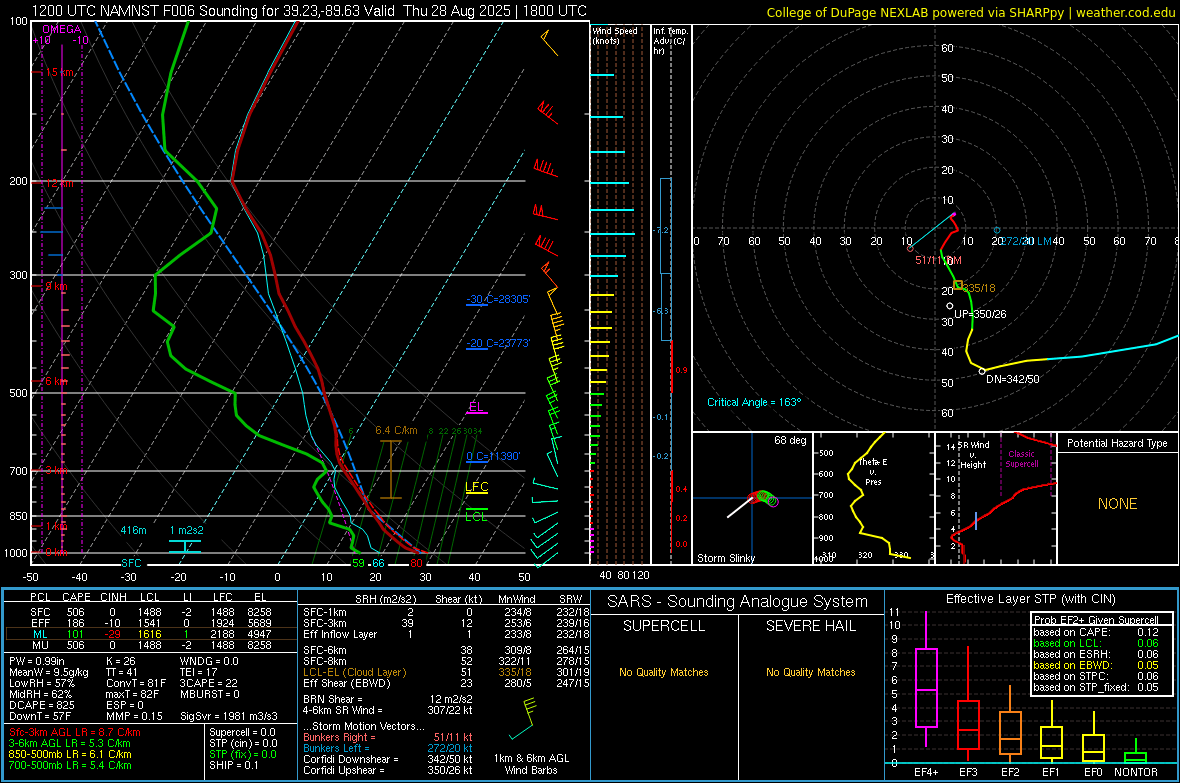Click the '1 m2s2' SRH label
The image size is (1180, 783).
[186, 530]
